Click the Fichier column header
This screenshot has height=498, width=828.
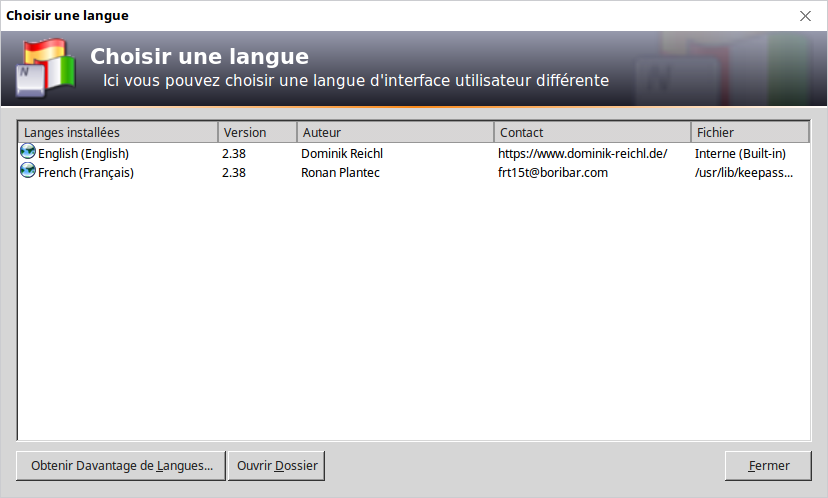[749, 132]
